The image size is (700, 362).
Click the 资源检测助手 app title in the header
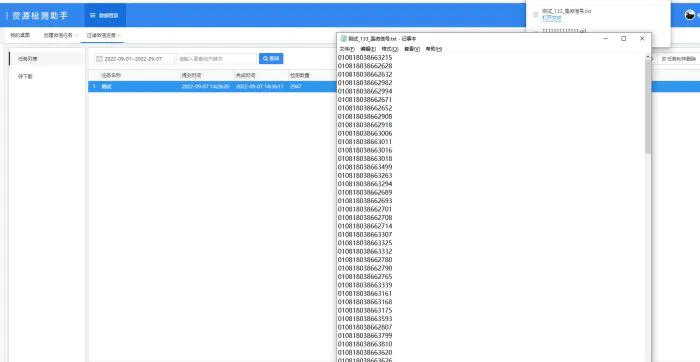[x=39, y=16]
